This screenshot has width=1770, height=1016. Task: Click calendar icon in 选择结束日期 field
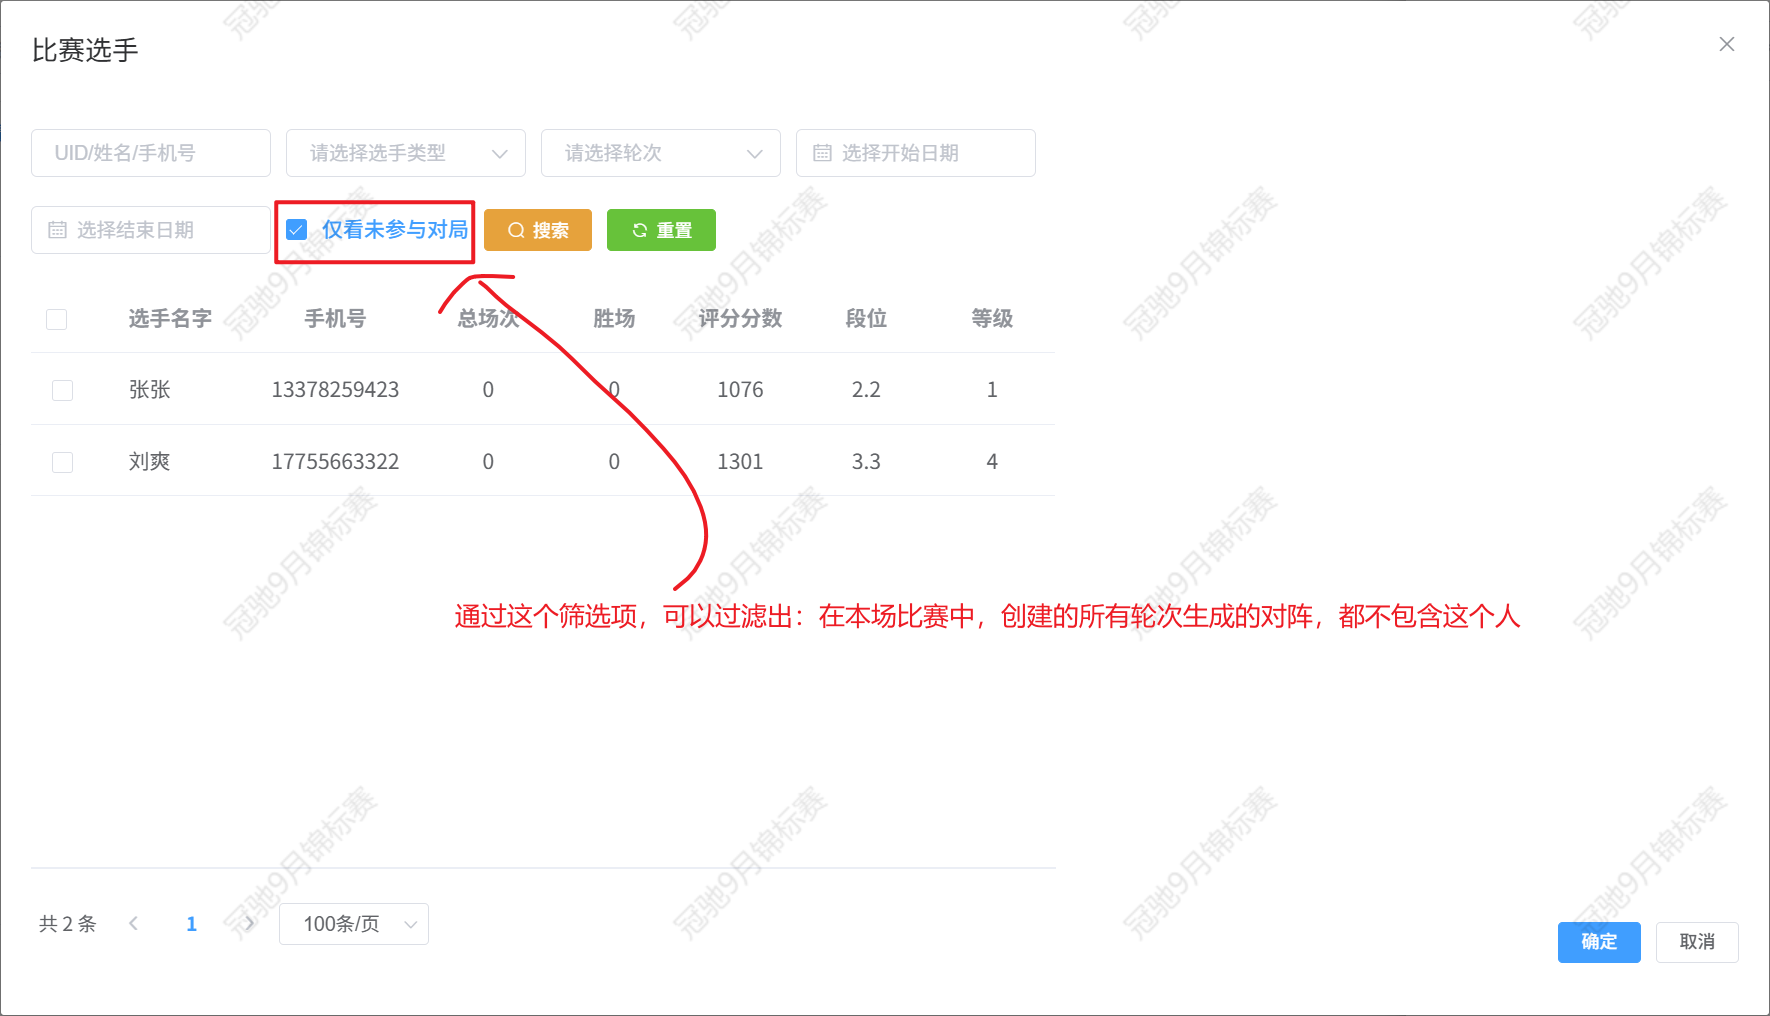coord(57,230)
